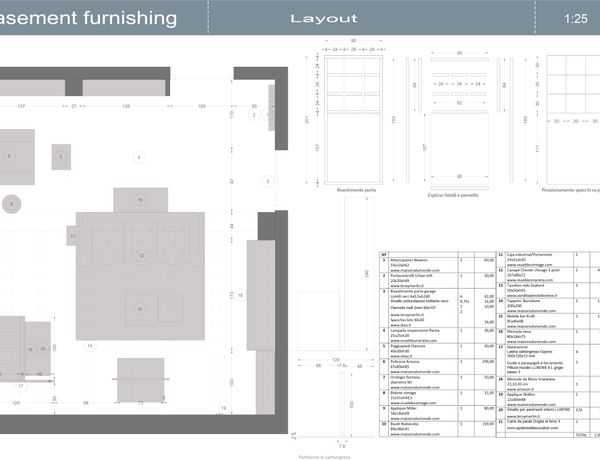Click the sofa marked number 12

pos(141,255)
